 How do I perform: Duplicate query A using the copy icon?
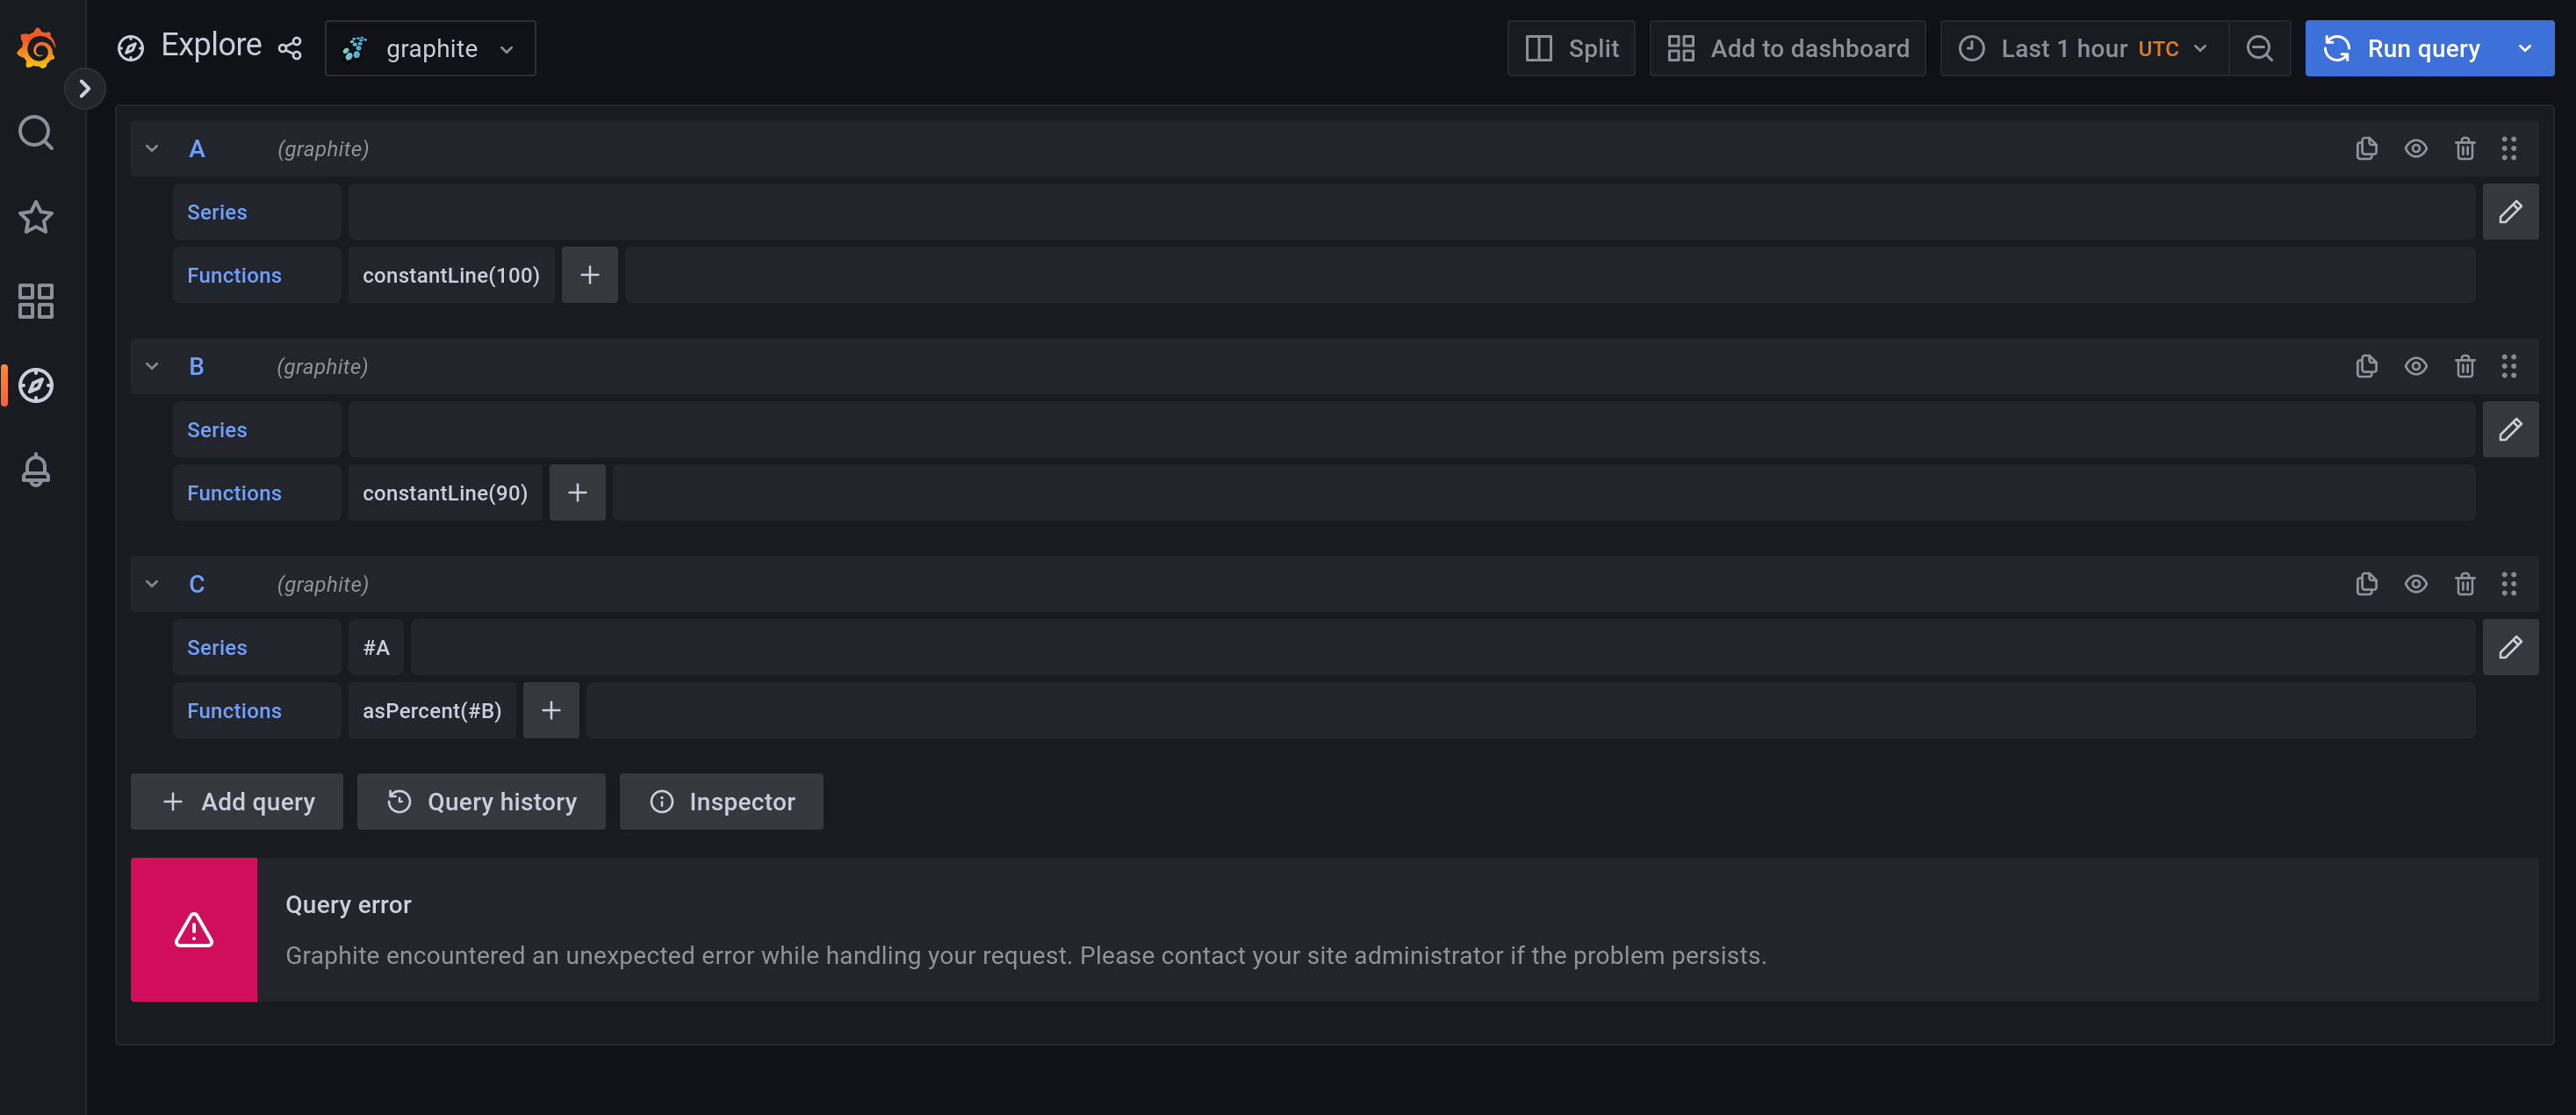[2366, 148]
